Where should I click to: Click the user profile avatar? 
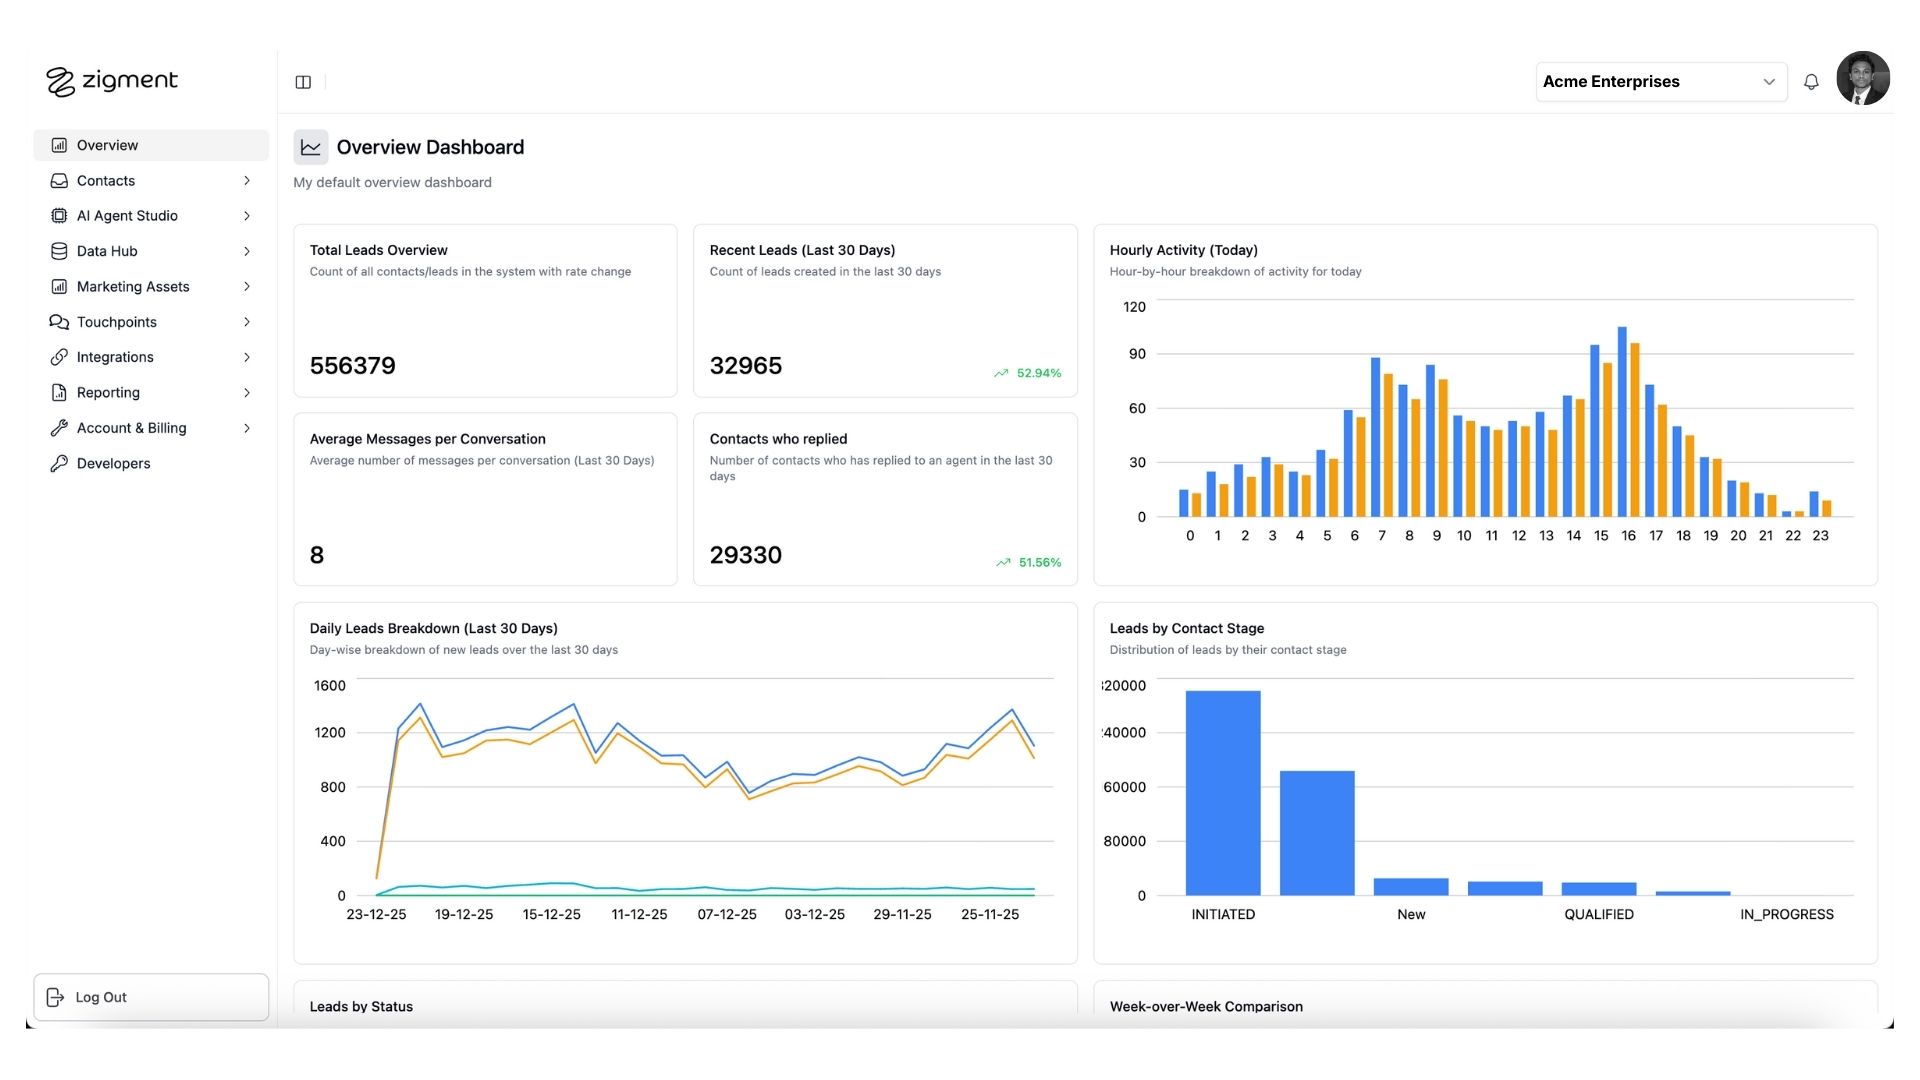click(1862, 79)
